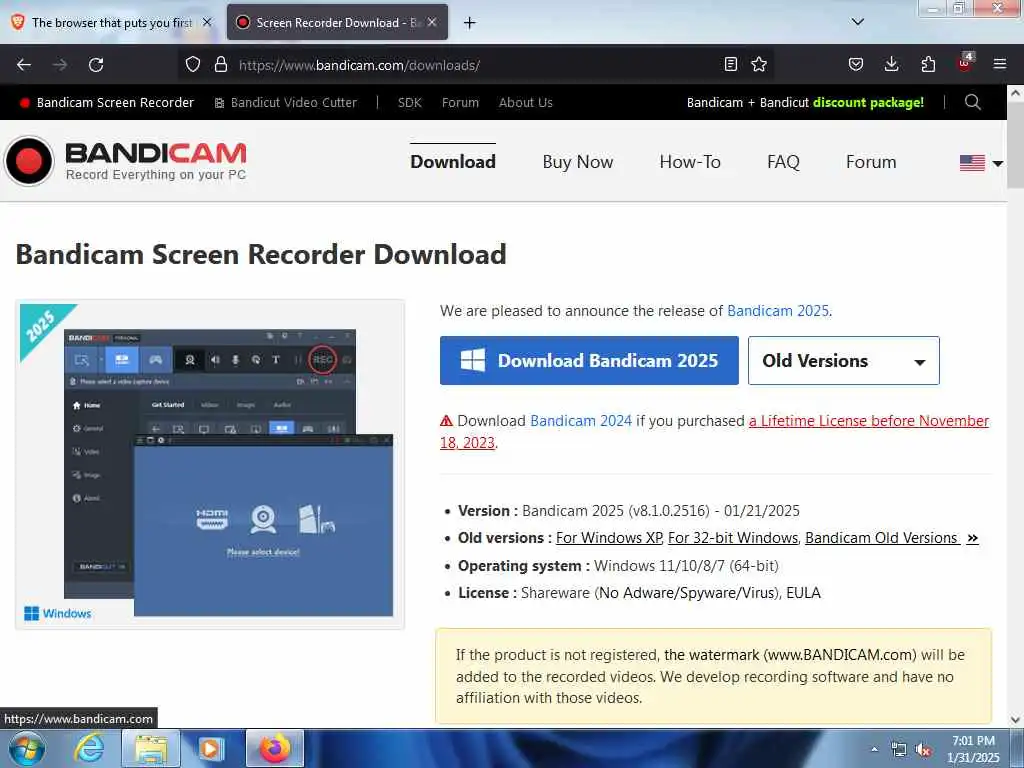The height and width of the screenshot is (768, 1024).
Task: Expand the Old Versions dropdown
Action: tap(844, 360)
